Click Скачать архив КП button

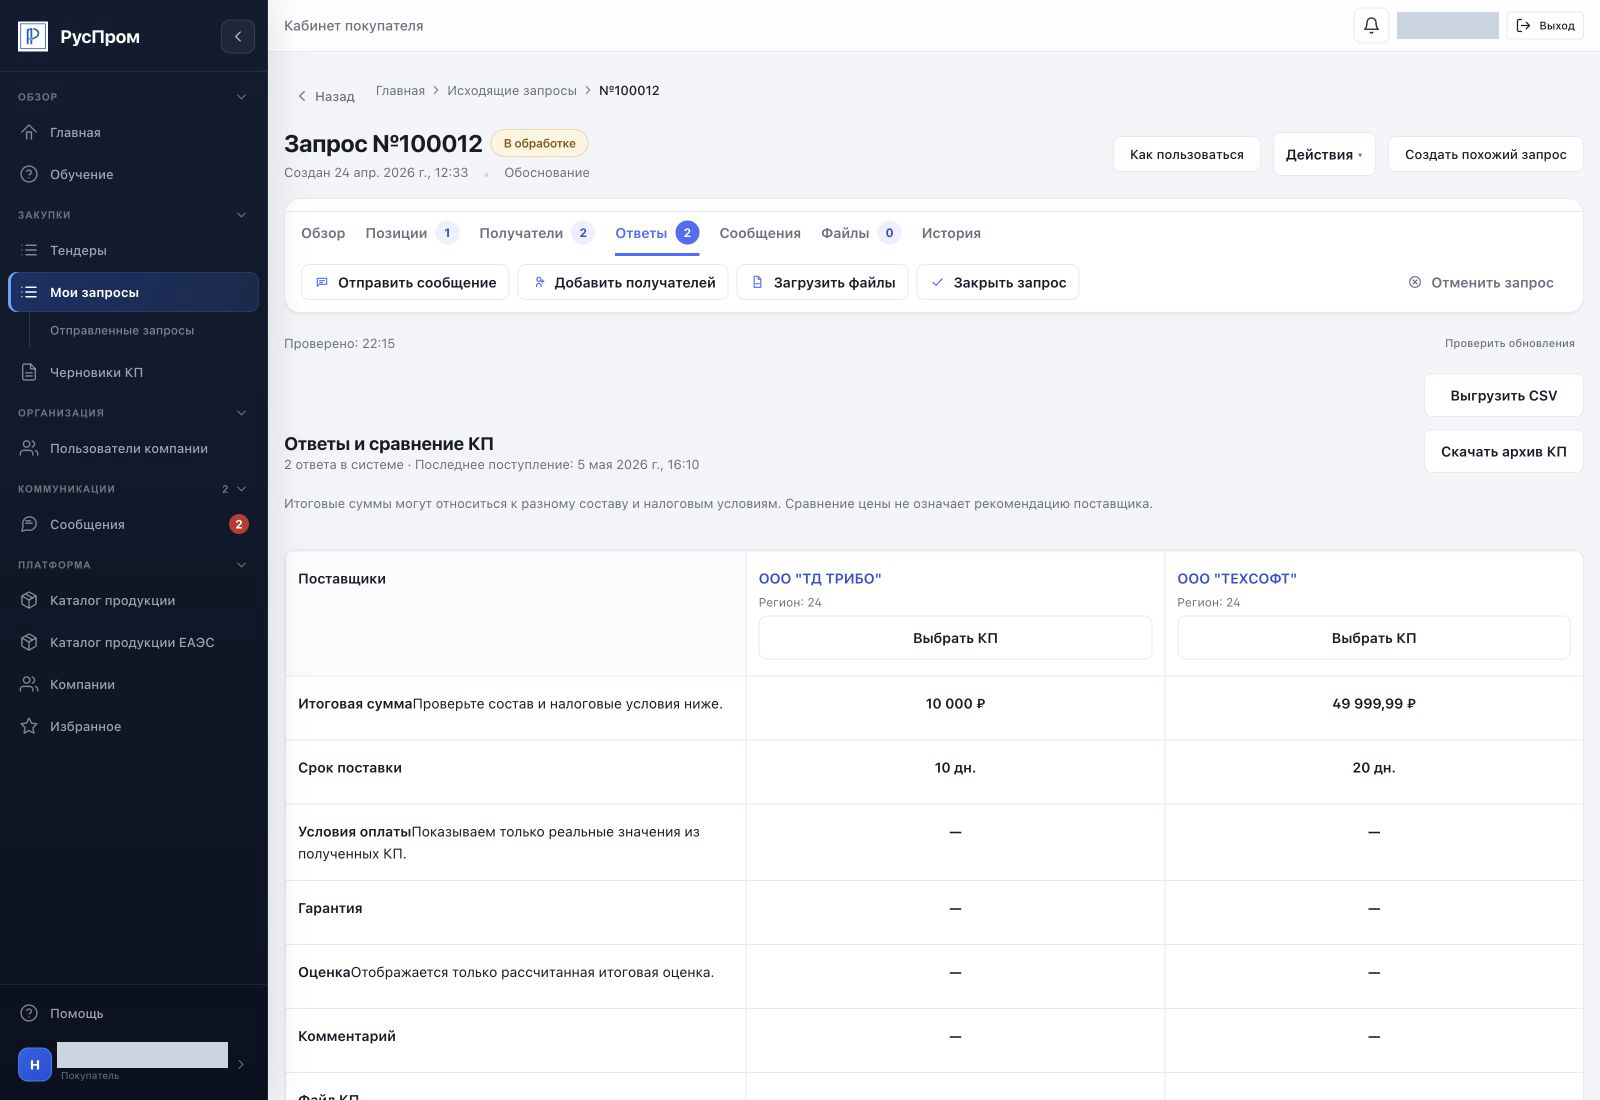tap(1503, 451)
